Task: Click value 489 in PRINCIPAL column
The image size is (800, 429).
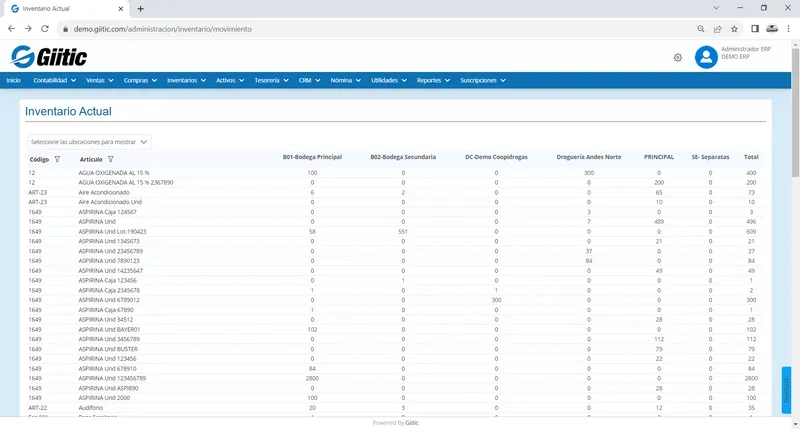Action: coord(659,222)
